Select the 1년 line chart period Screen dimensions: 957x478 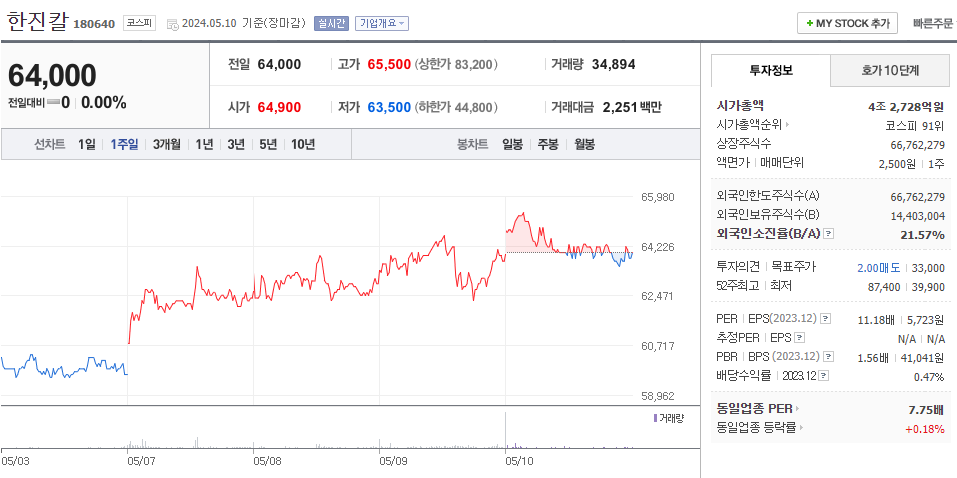(x=204, y=145)
